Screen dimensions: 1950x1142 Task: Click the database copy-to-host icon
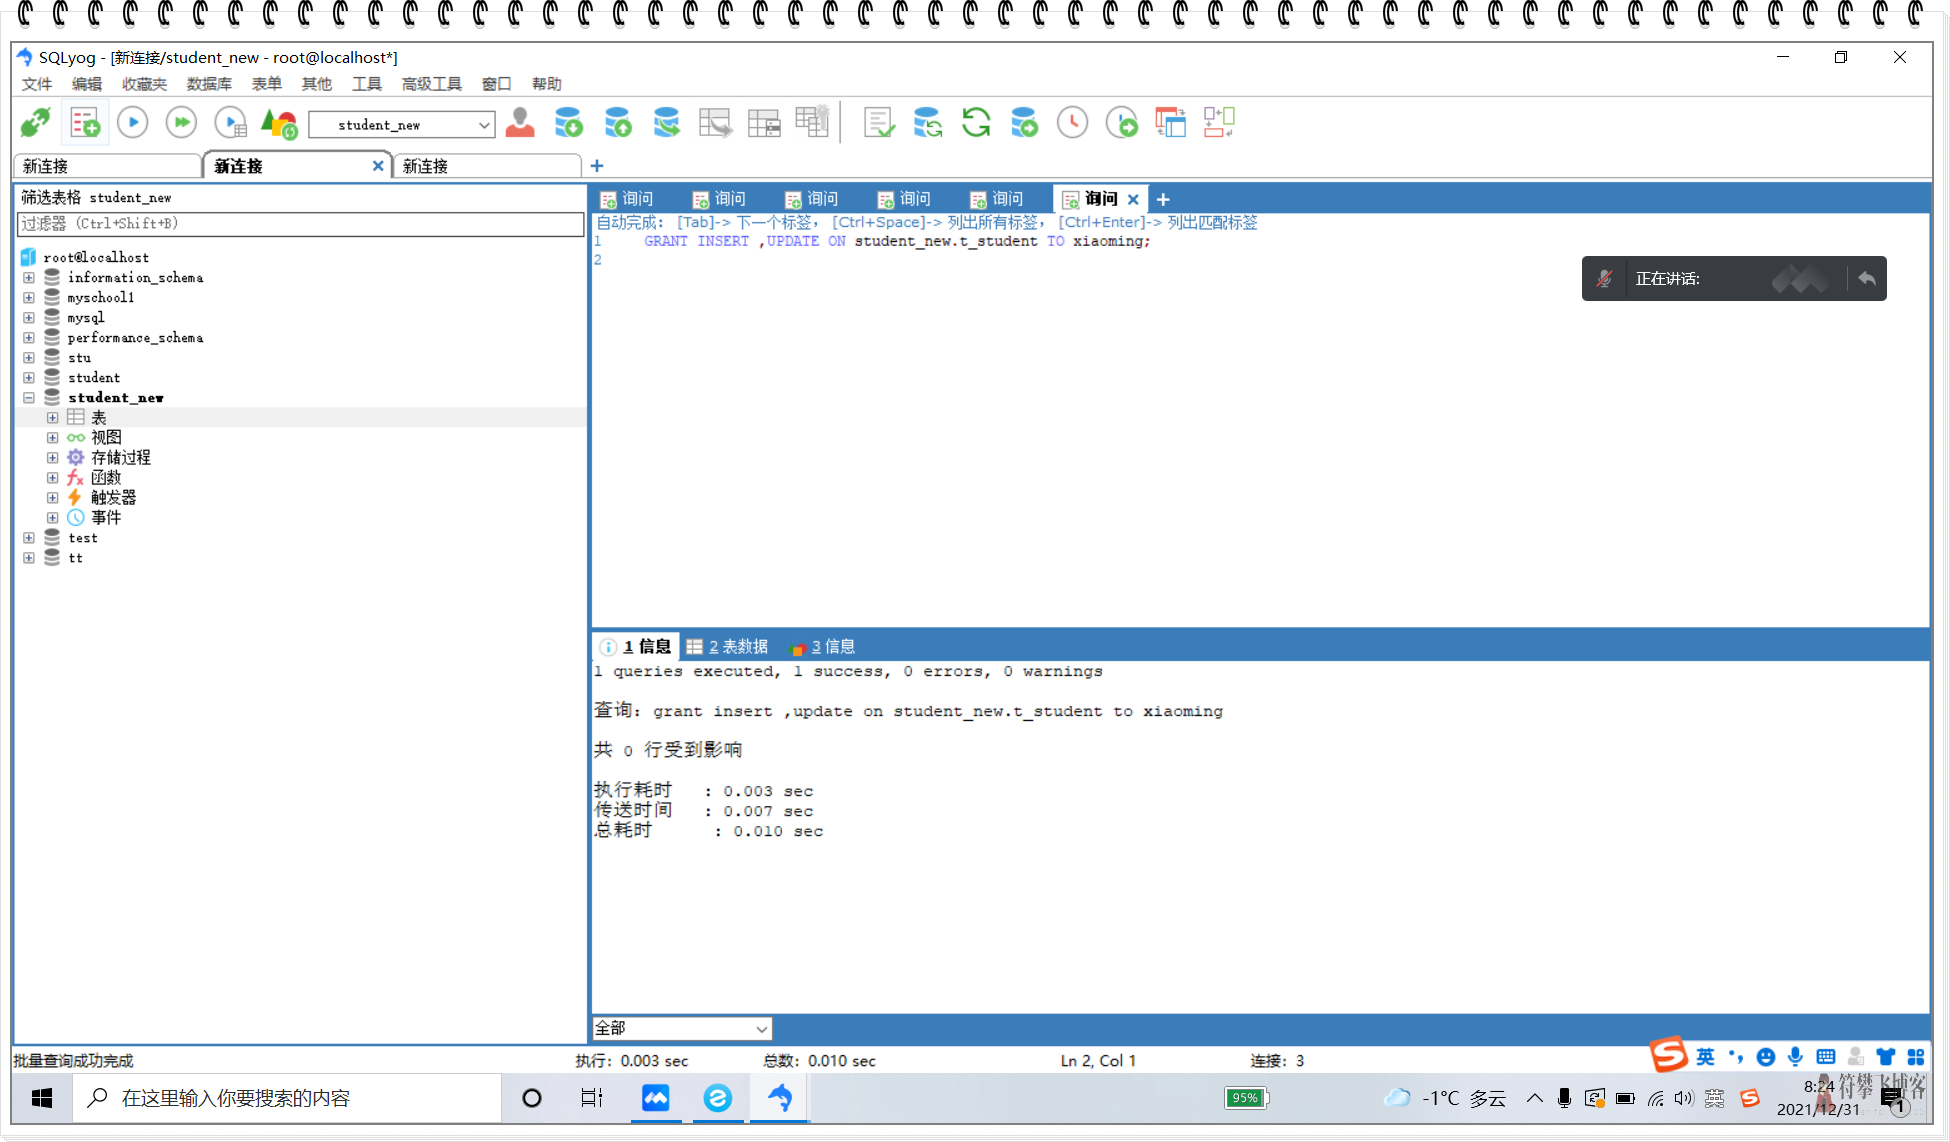click(666, 123)
